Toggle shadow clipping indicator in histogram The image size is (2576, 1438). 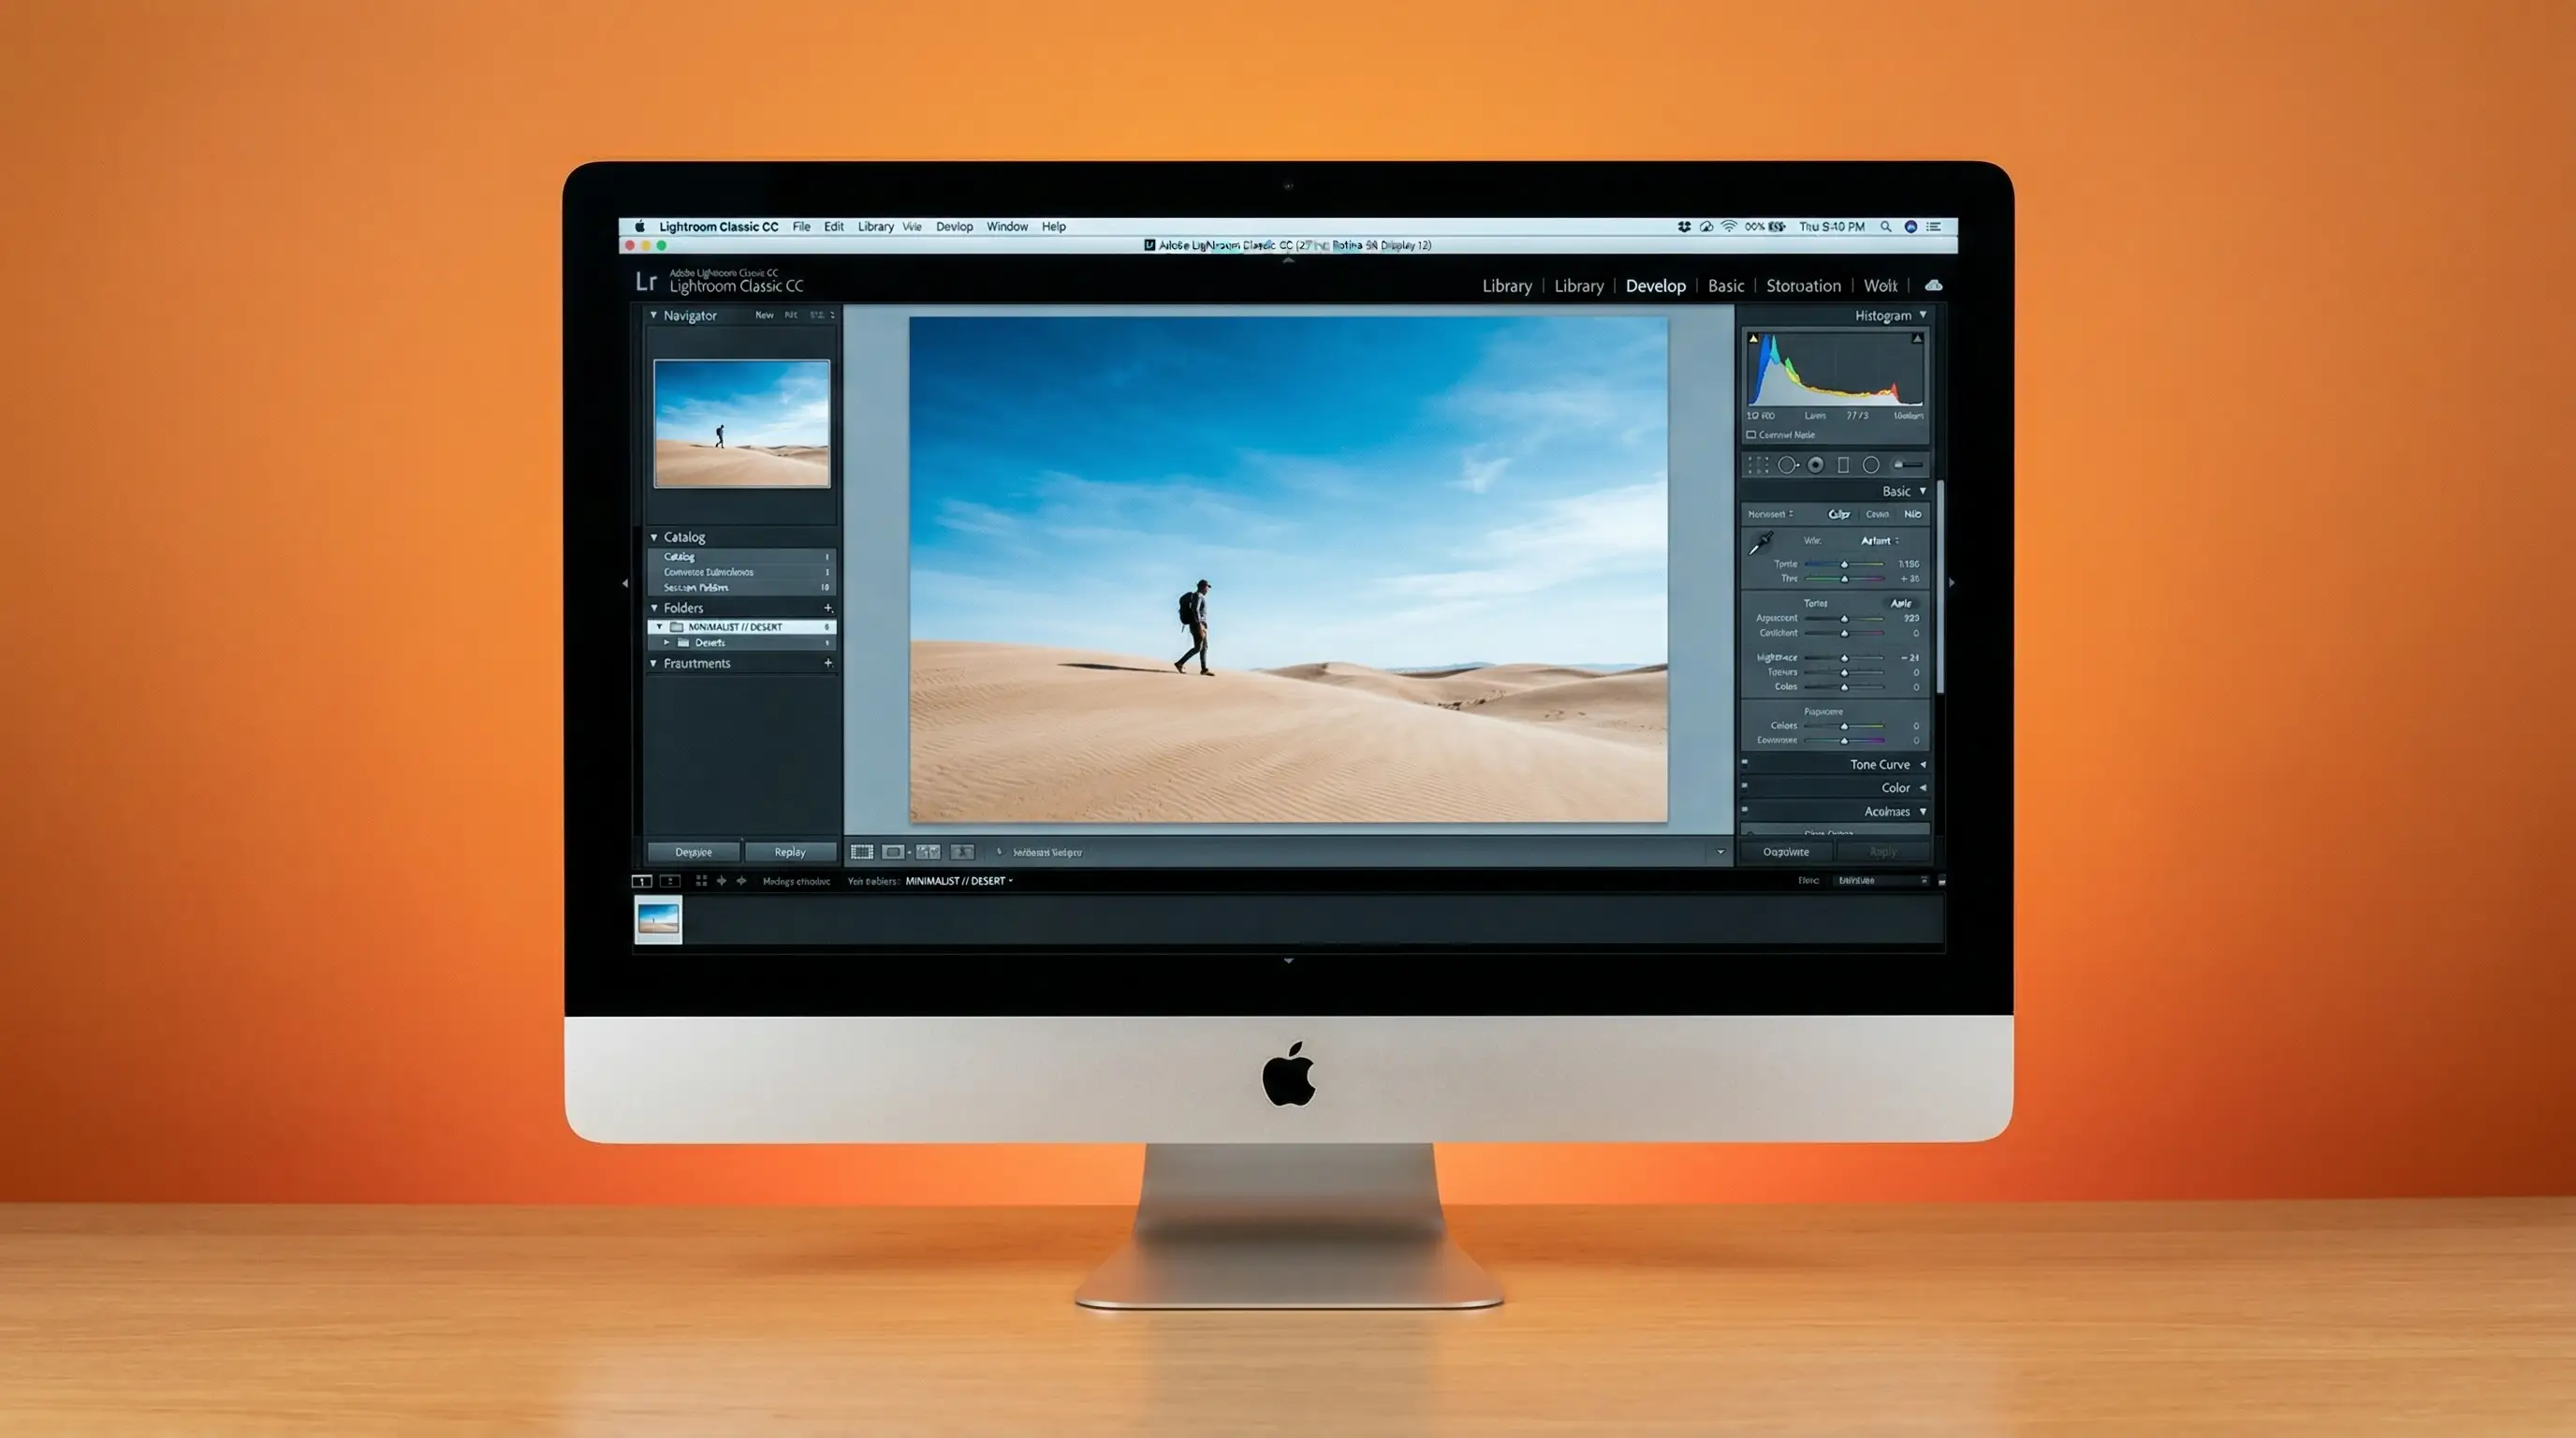tap(1753, 339)
